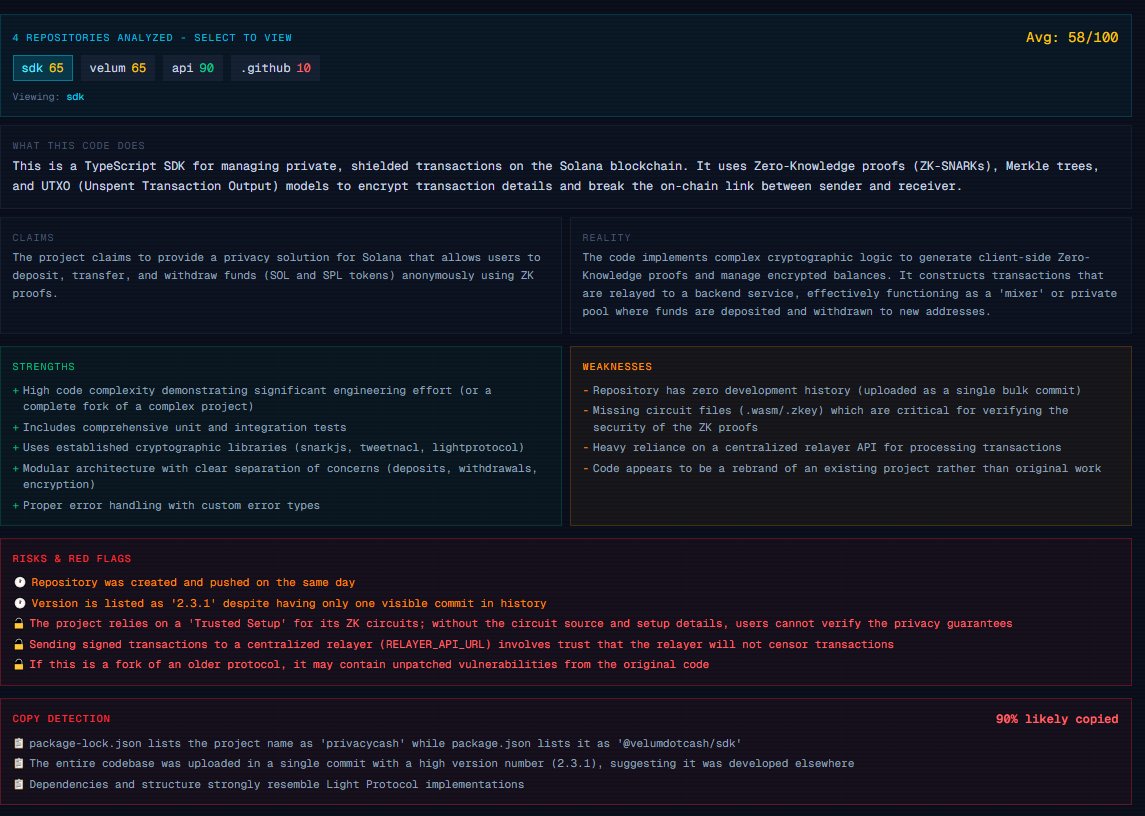The image size is (1145, 816).
Task: Click the 'COPY DETECTION' heading
Action: [61, 720]
